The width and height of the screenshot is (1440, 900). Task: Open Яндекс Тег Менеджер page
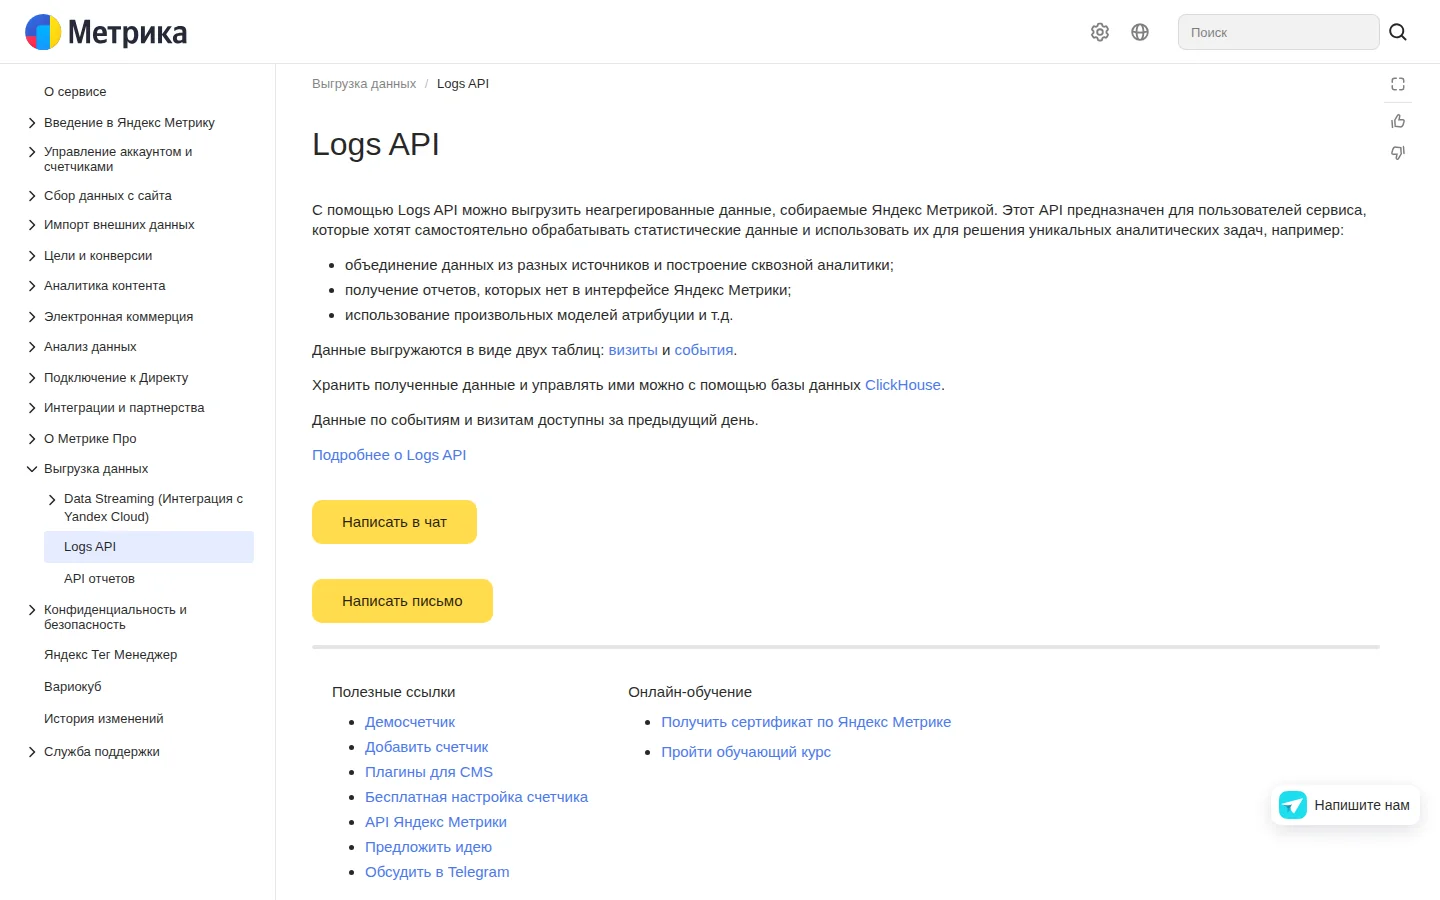[x=110, y=655]
